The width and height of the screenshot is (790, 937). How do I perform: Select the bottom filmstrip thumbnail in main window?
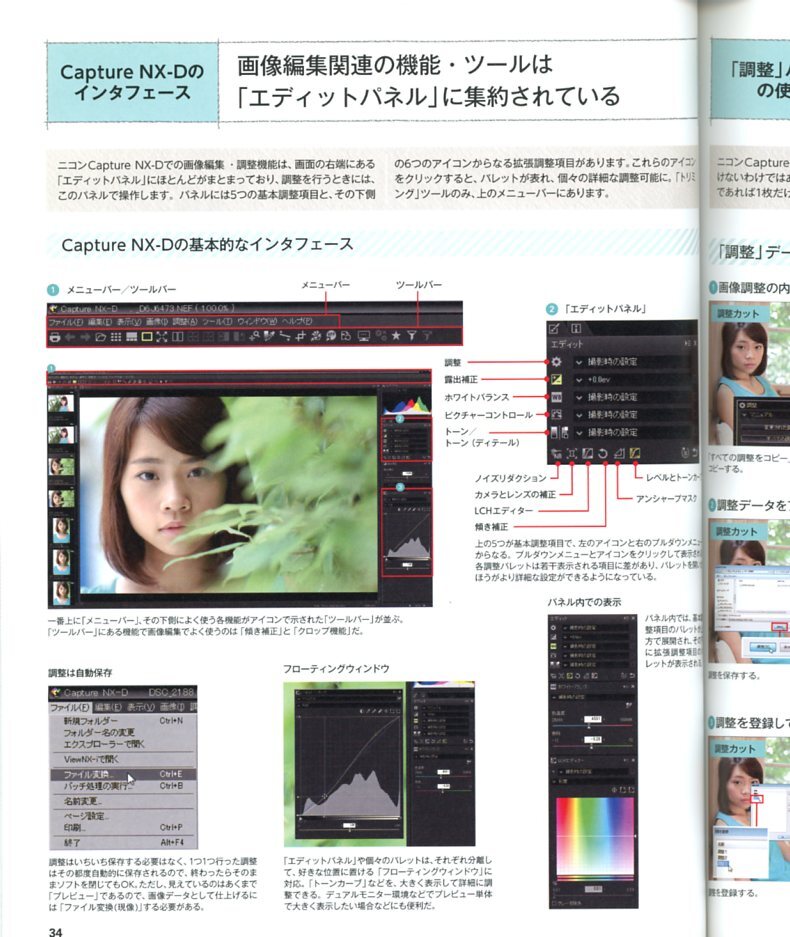[62, 593]
